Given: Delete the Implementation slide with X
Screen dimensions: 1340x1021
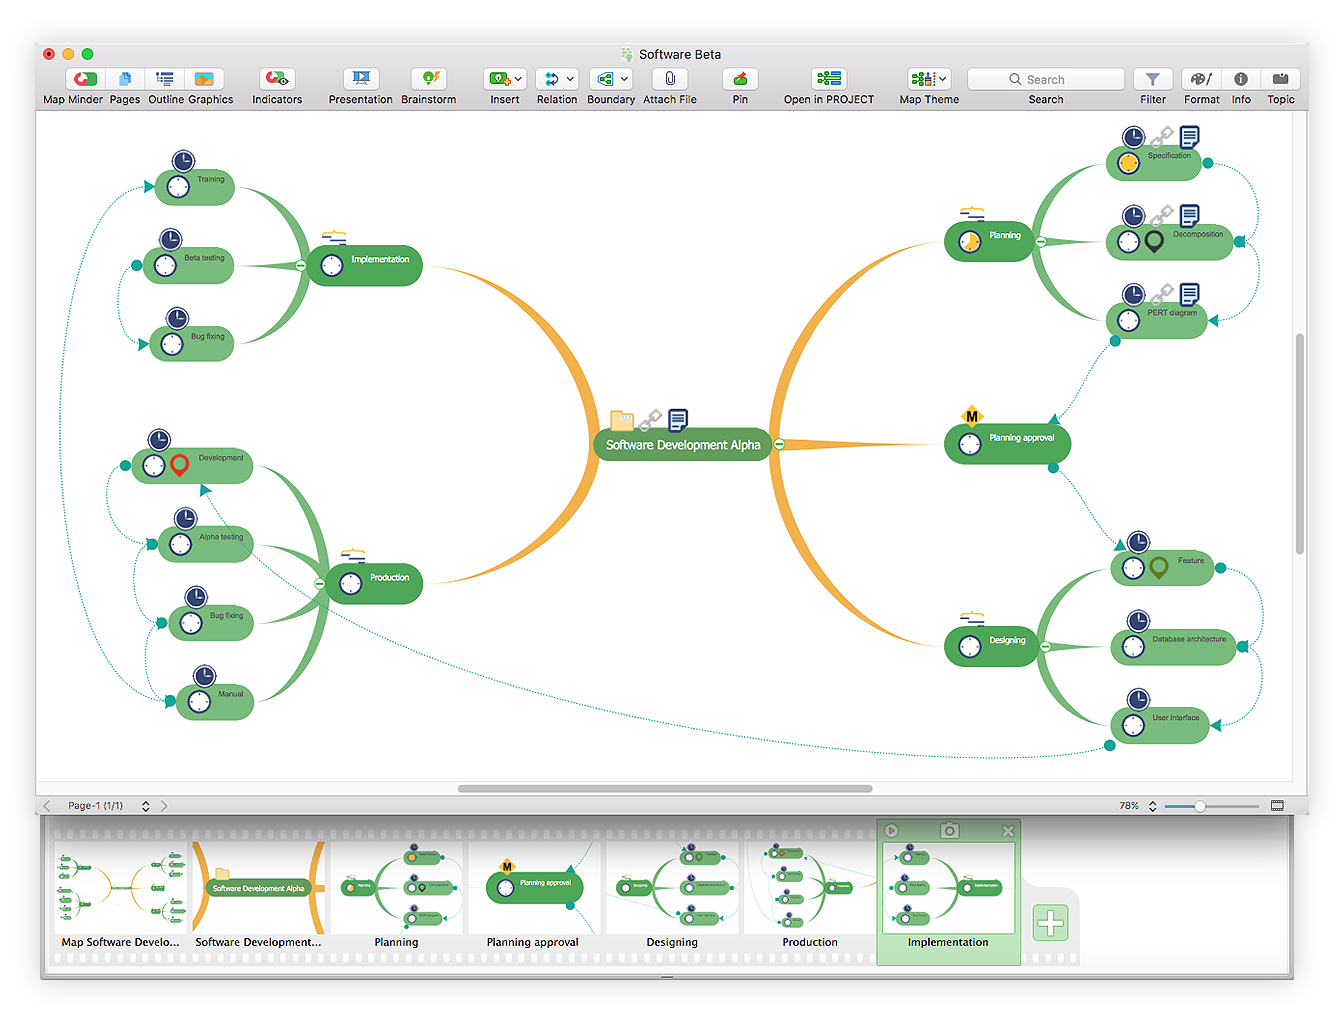Looking at the screenshot, I should coord(1008,831).
